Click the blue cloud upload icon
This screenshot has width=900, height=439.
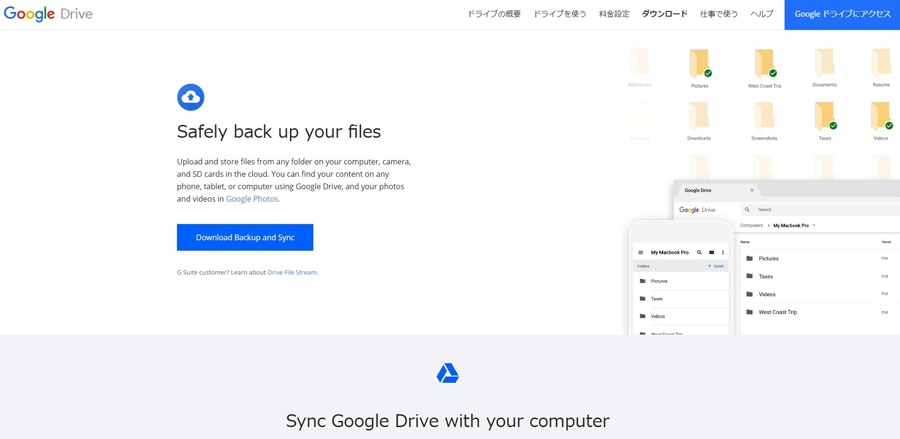(191, 97)
